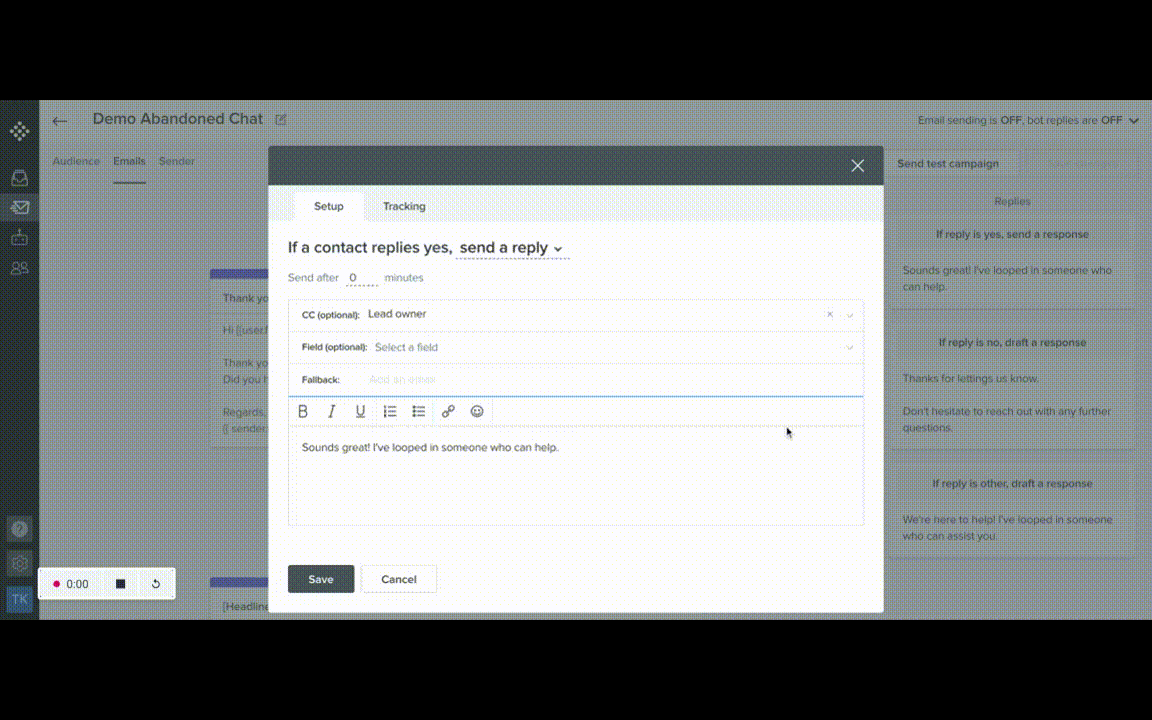Click the app logo in the sidebar
This screenshot has height=720, width=1152.
click(x=20, y=132)
